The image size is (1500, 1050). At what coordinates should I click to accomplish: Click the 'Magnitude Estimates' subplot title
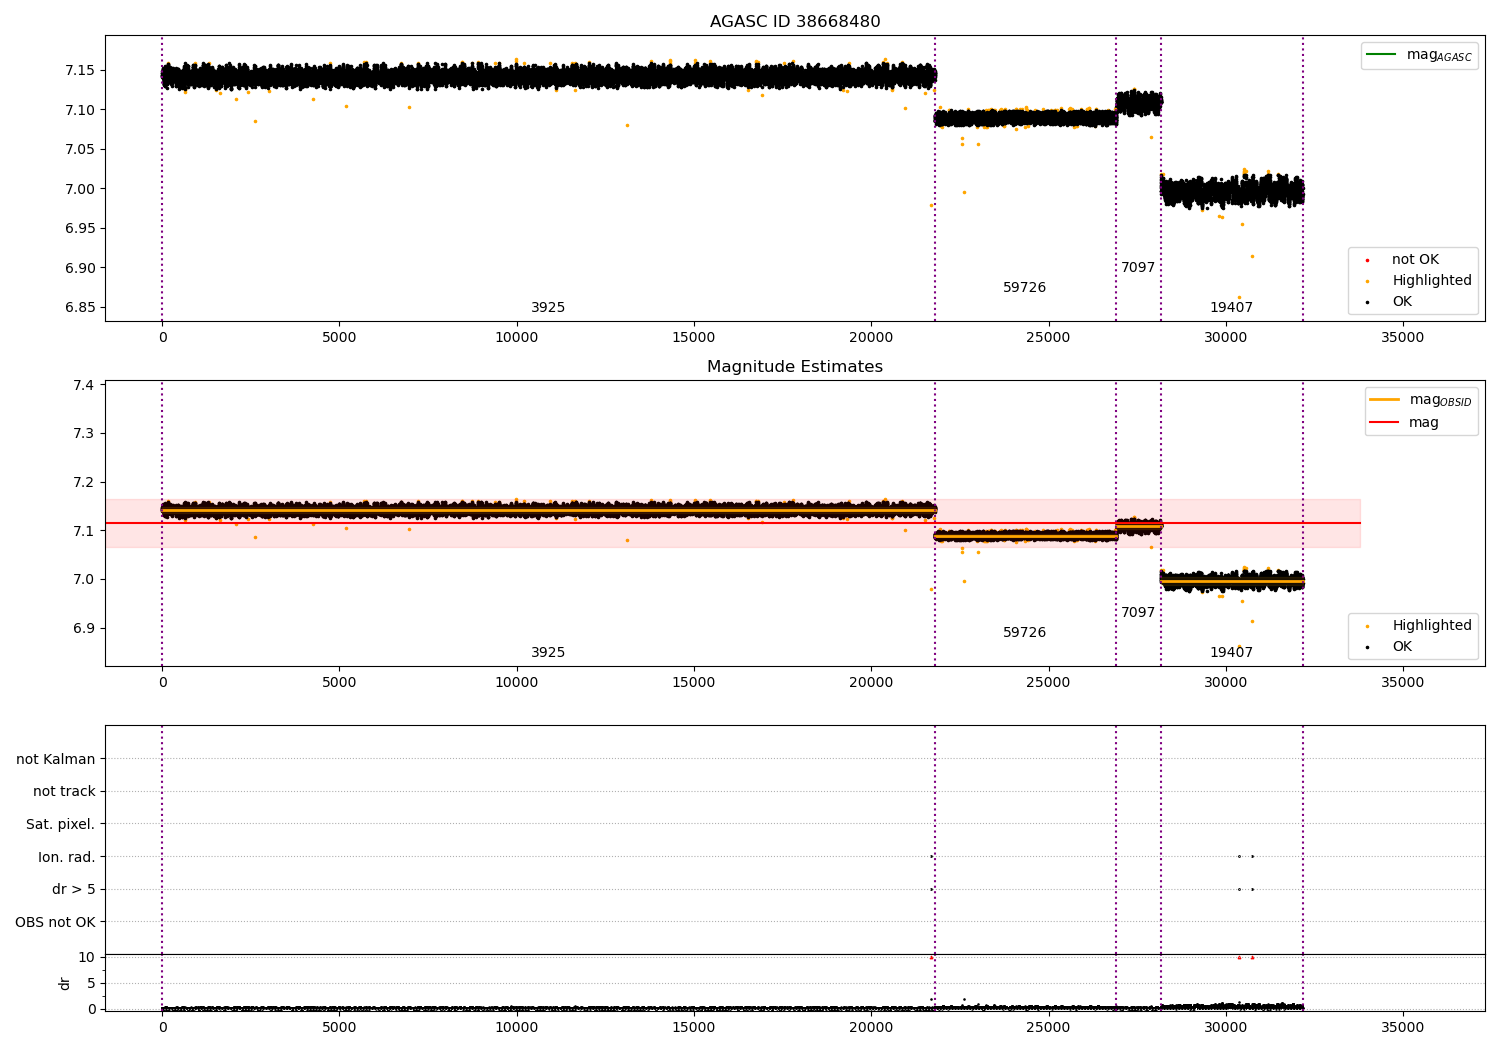pyautogui.click(x=795, y=367)
